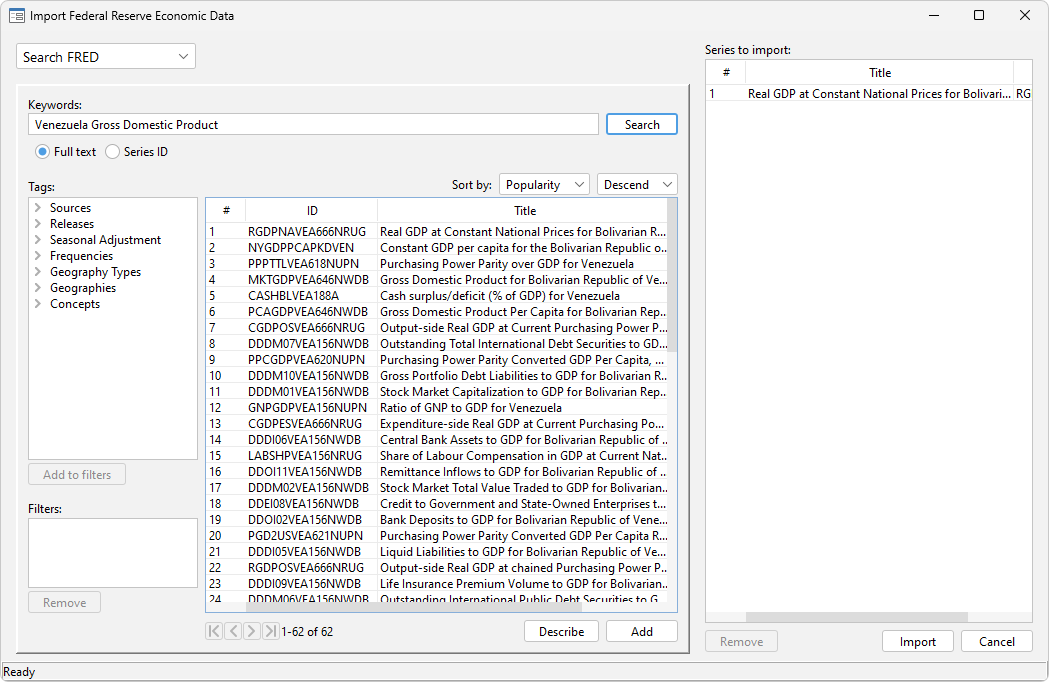Expand the Sources tag node
The image size is (1049, 682).
pos(38,207)
